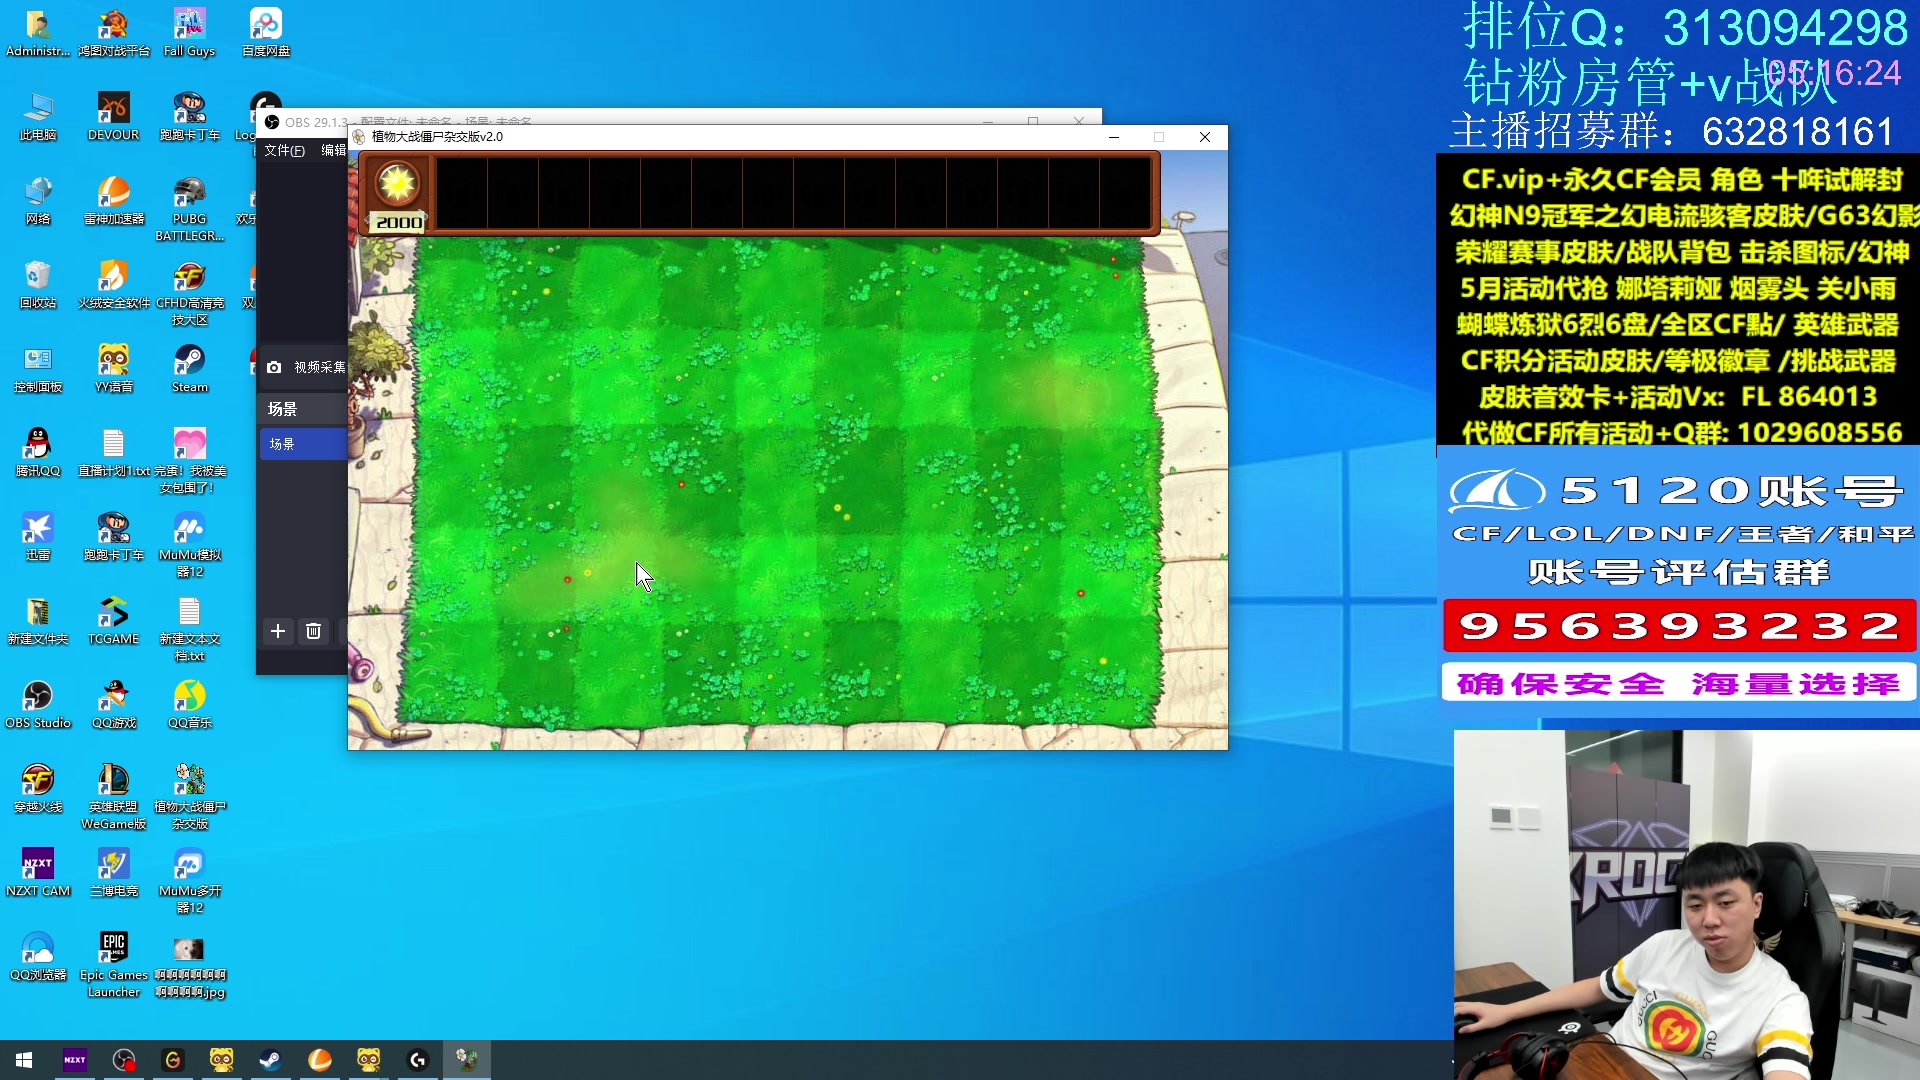
Task: Launch the MuMu模拟器12 desktop shortcut
Action: point(189,545)
